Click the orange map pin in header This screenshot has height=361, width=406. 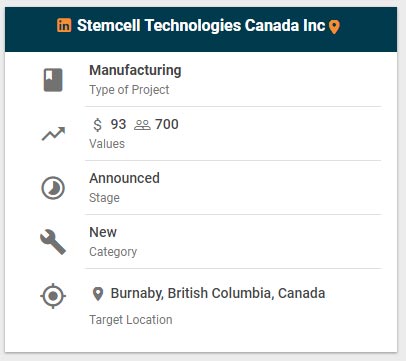tap(334, 27)
